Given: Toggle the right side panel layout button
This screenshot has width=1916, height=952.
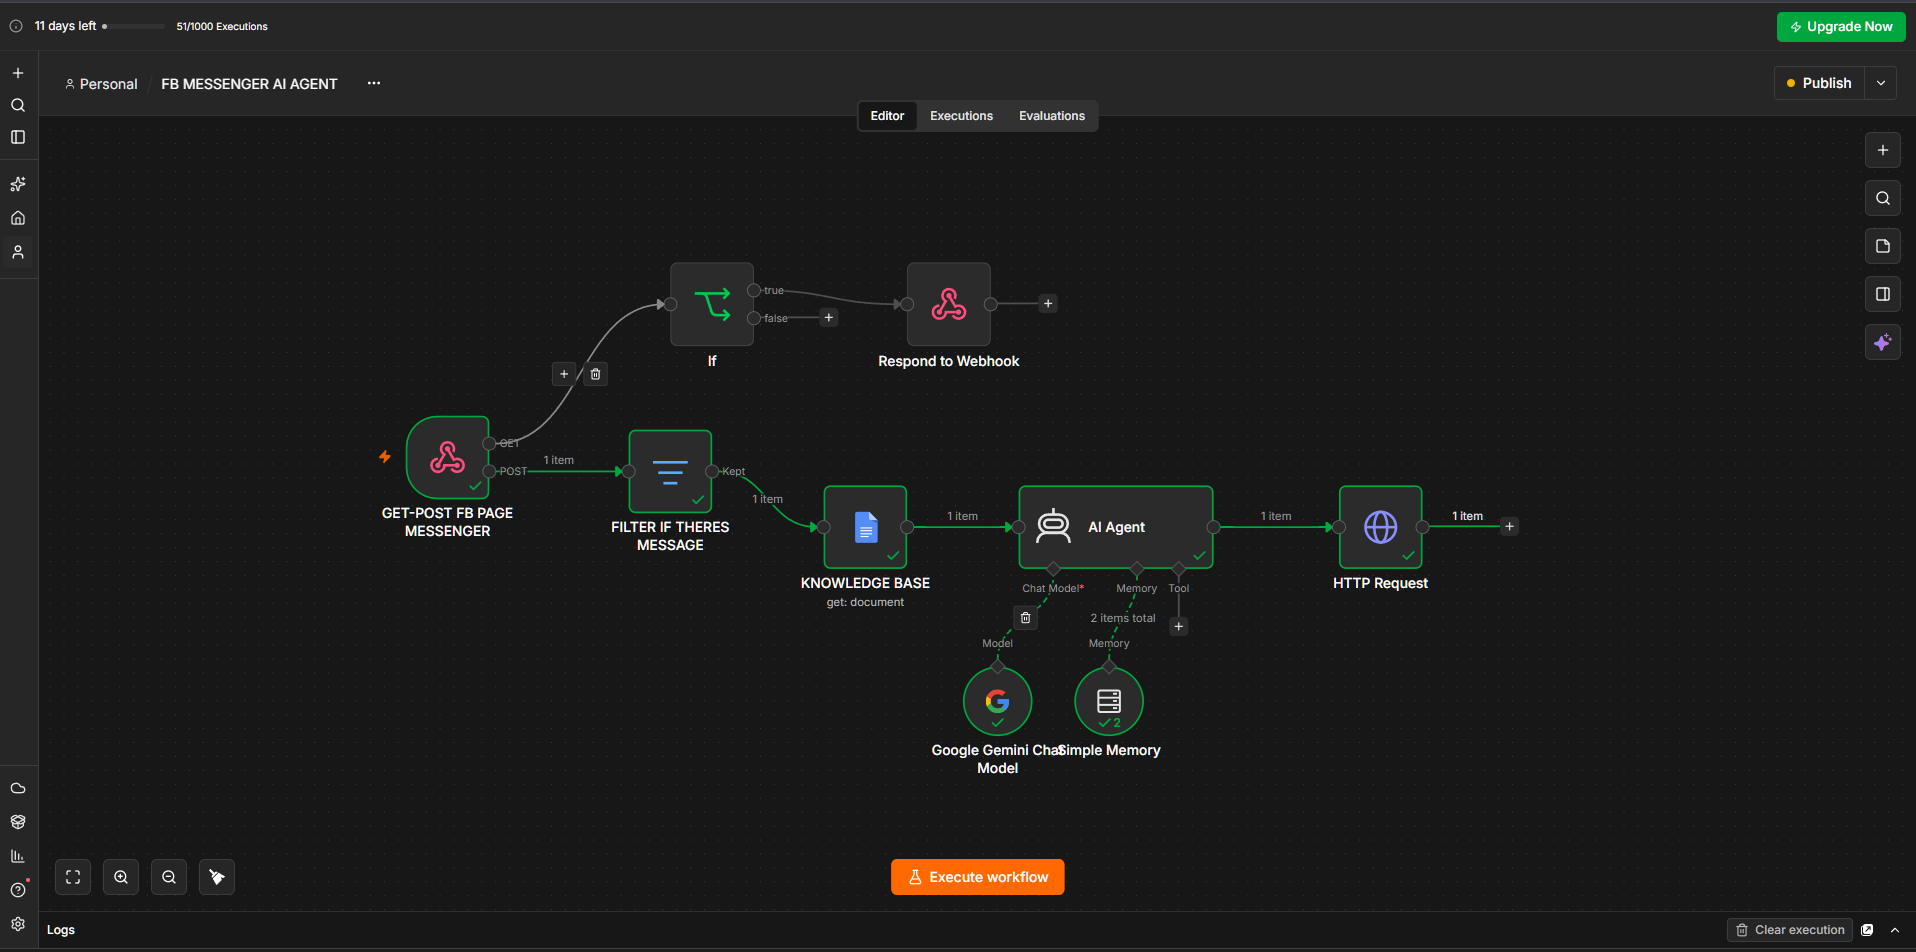Looking at the screenshot, I should (x=1883, y=294).
